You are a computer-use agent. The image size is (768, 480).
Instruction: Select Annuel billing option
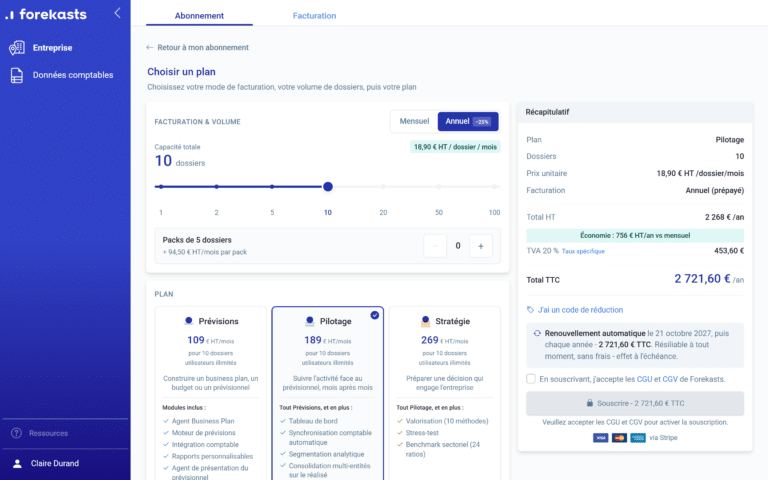click(468, 121)
